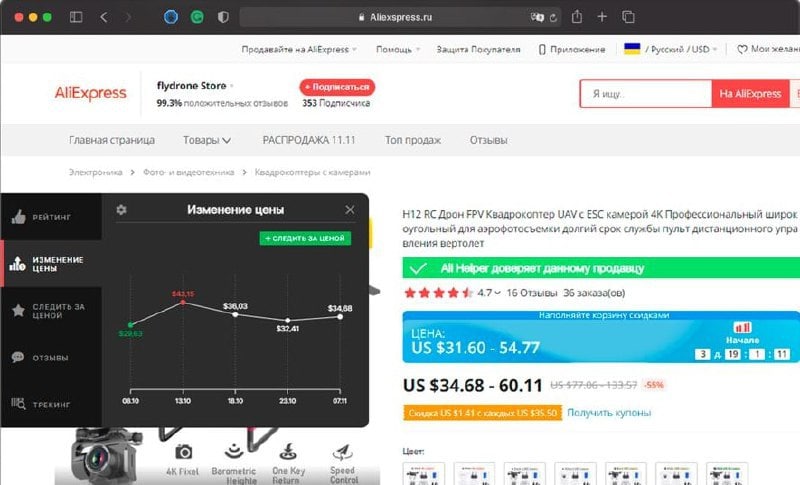800x485 pixels.
Task: Choose the third color variant thumbnail
Action: pos(524,474)
